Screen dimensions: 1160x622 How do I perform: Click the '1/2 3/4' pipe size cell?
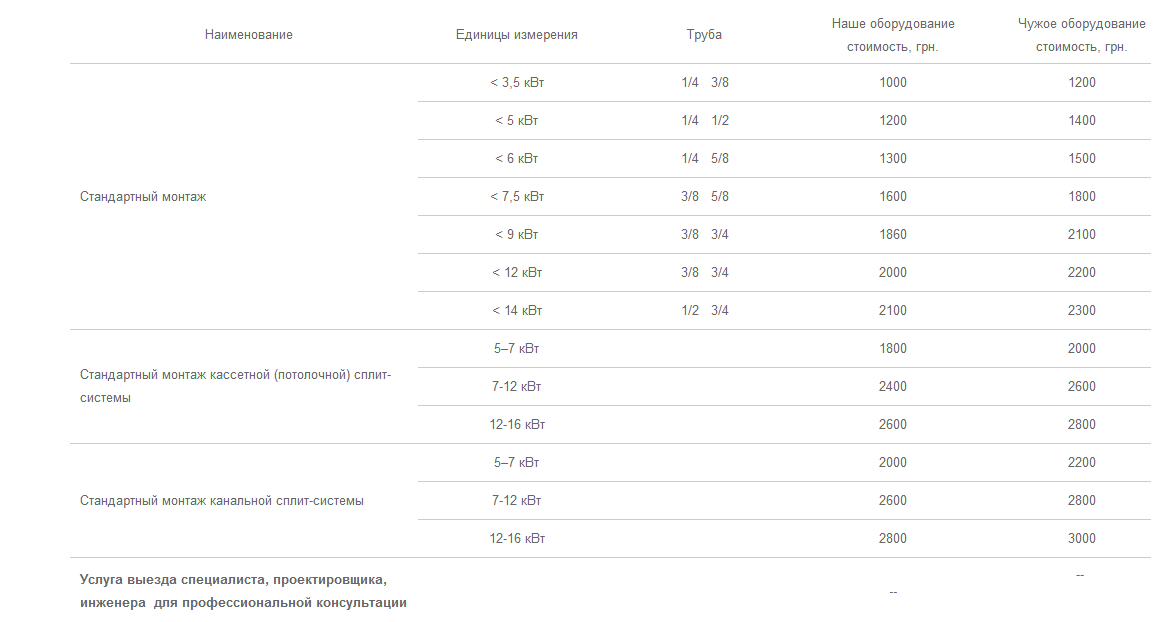tap(704, 311)
